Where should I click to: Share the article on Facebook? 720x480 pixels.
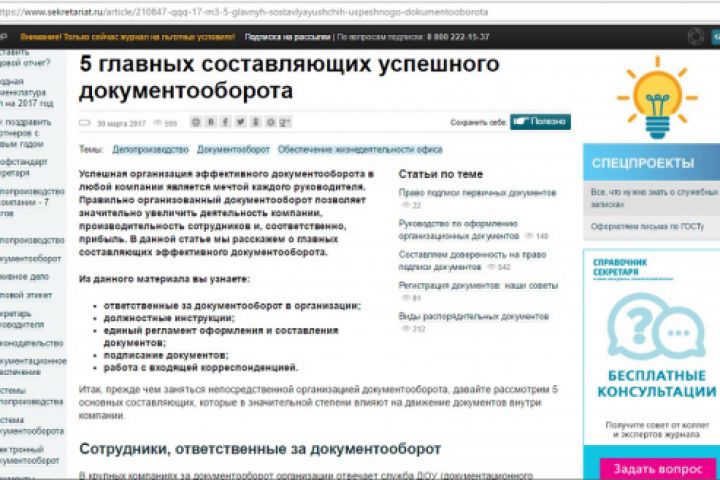(225, 122)
